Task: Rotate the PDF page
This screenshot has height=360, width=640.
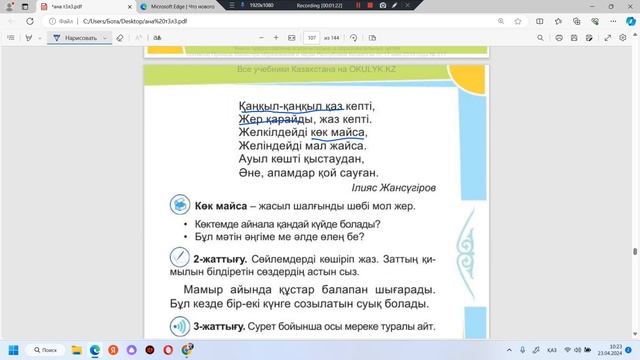Action: click(x=353, y=38)
